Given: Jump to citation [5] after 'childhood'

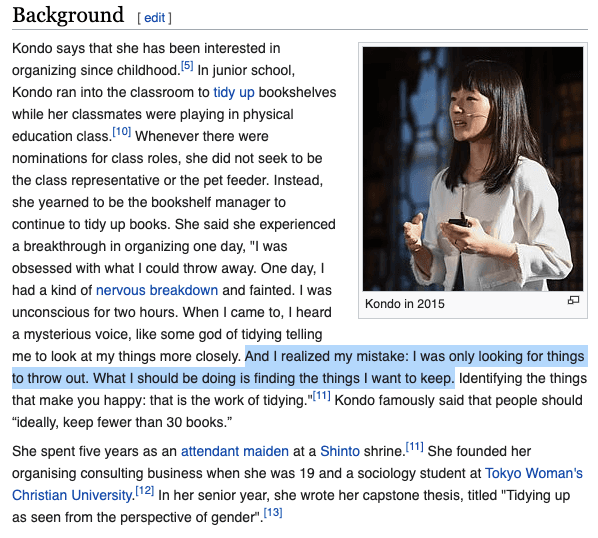Looking at the screenshot, I should coord(187,66).
